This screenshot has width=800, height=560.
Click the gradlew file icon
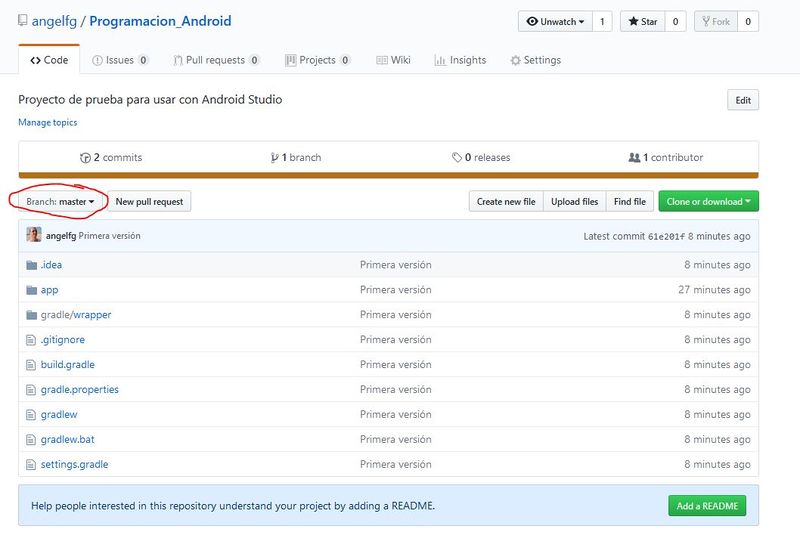click(31, 415)
